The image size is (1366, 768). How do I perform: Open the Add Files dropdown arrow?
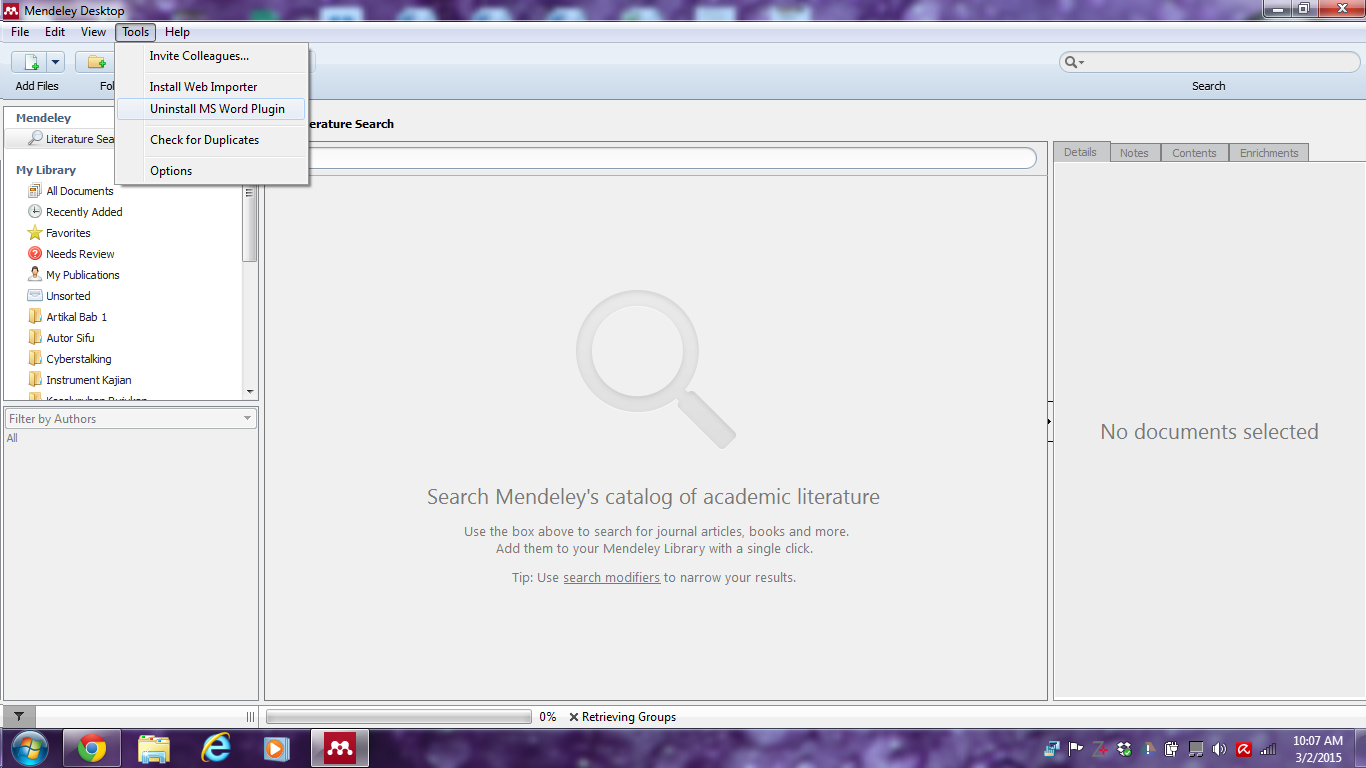(x=55, y=62)
